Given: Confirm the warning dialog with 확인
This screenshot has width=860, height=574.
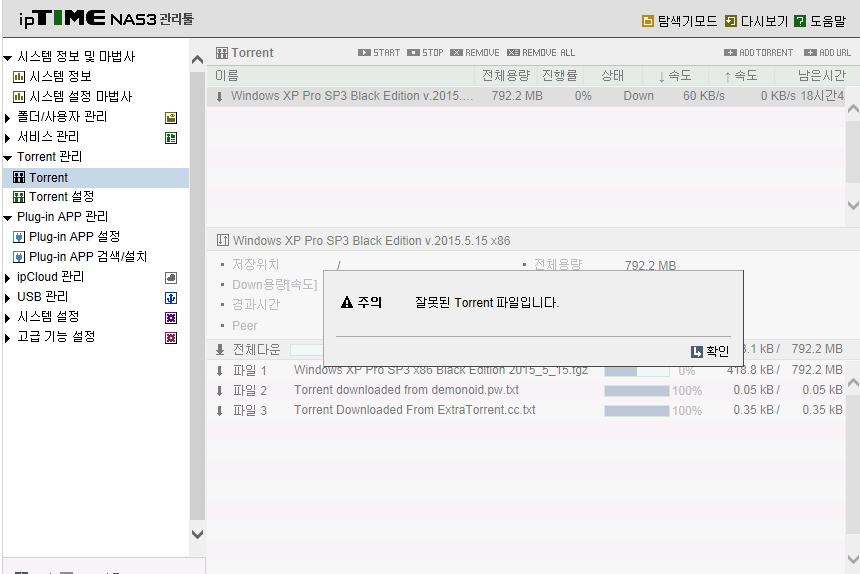Looking at the screenshot, I should [710, 351].
